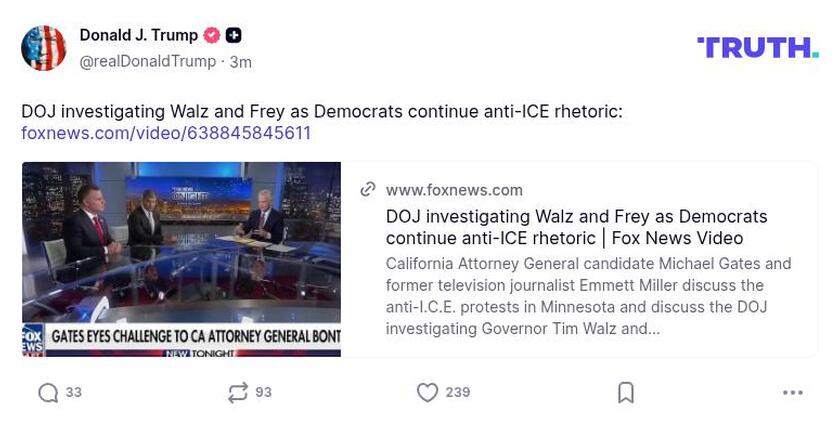Open the TRUTH. logo at top right
Viewport: 840px width, 431px height.
tap(757, 47)
